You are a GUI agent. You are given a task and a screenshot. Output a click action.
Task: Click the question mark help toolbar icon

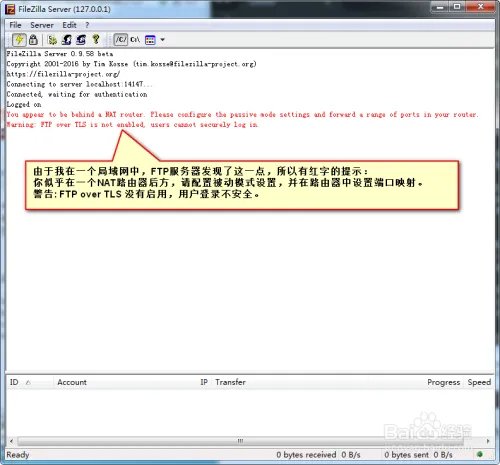(96, 39)
